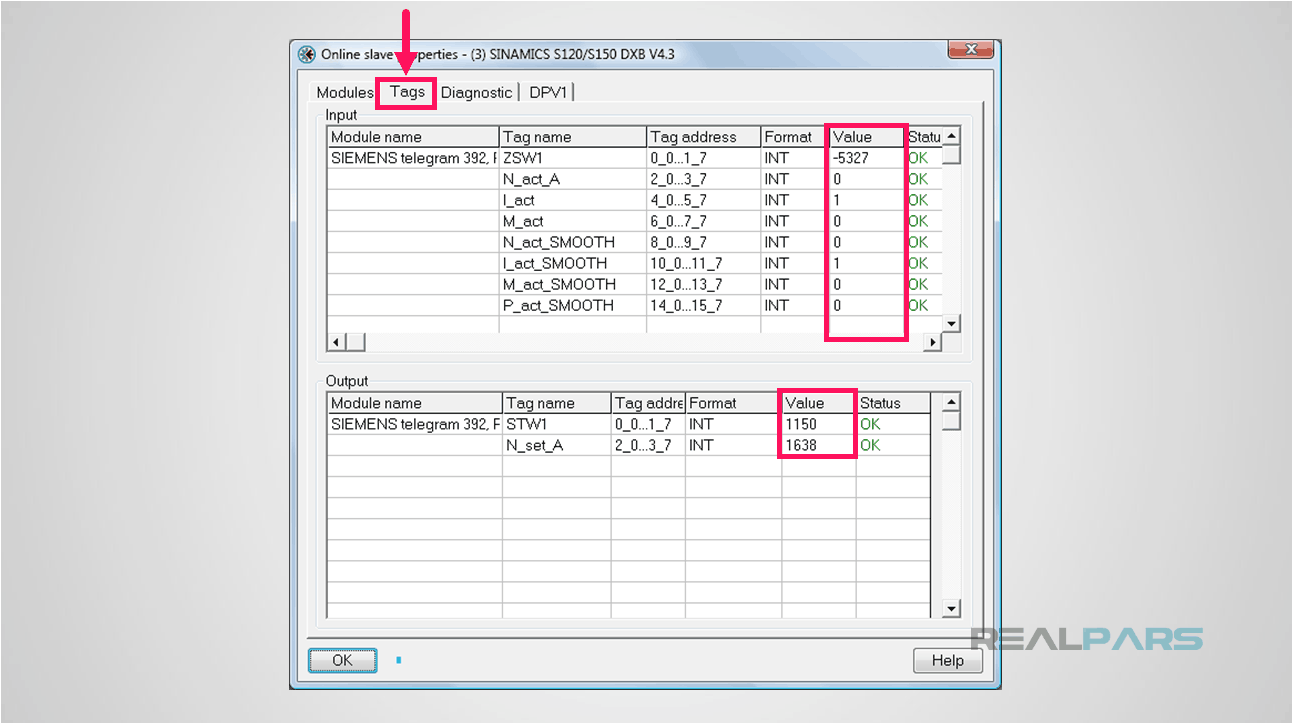Confirm the dialog with the OK button
This screenshot has height=725, width=1292.
[x=342, y=660]
